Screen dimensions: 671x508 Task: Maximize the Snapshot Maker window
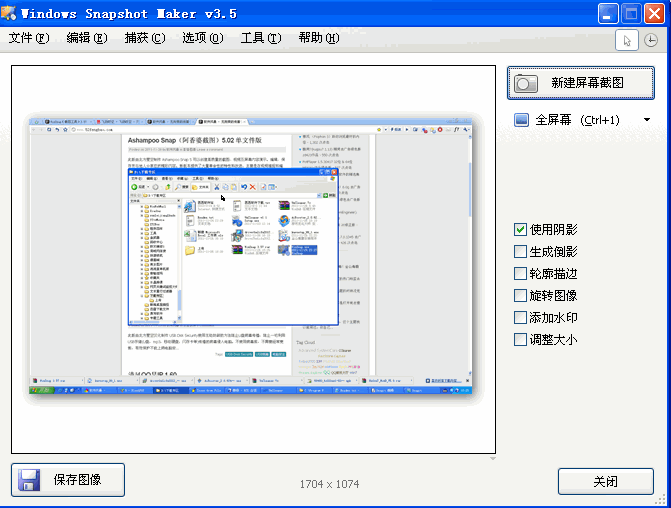[631, 14]
